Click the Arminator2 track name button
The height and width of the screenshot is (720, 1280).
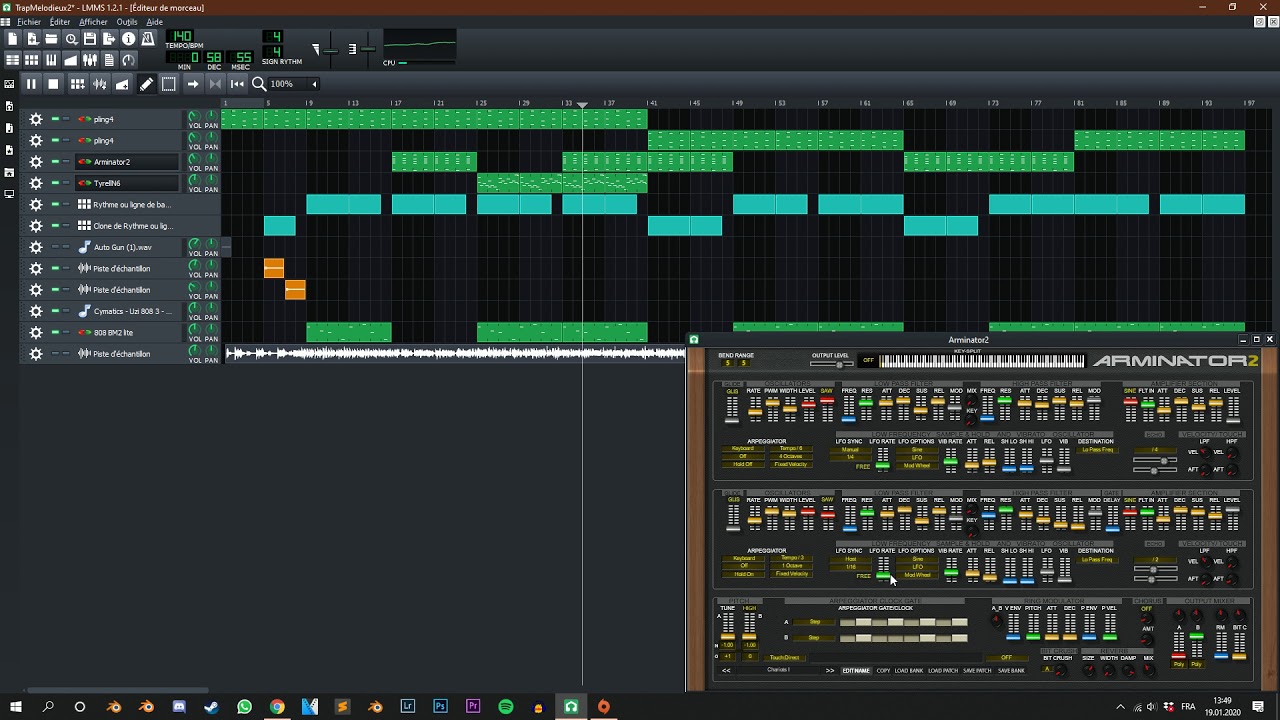(x=127, y=162)
